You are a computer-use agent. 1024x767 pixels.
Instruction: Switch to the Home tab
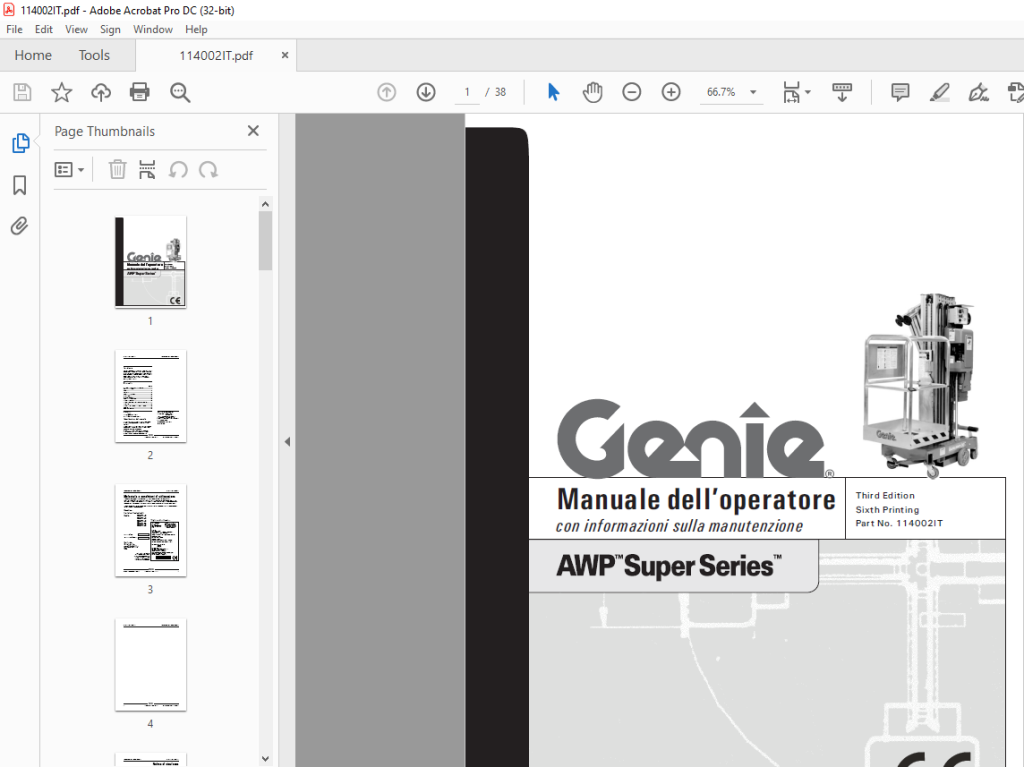[33, 56]
